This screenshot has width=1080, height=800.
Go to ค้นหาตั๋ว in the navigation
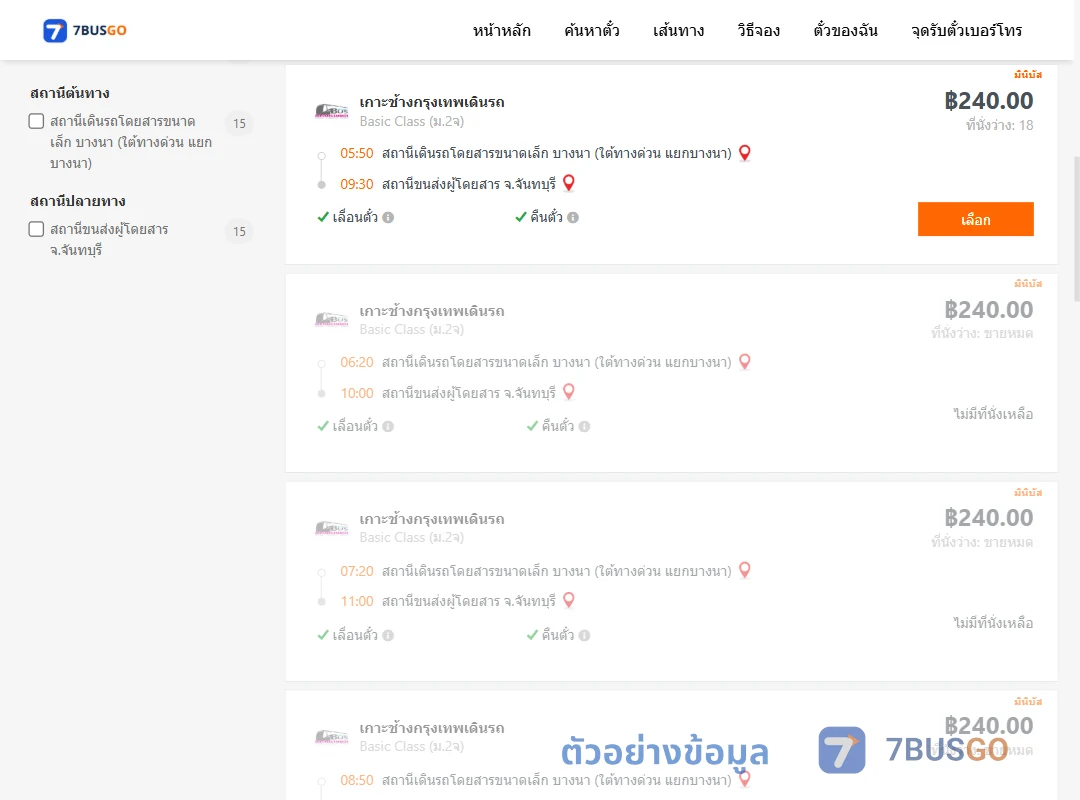click(x=592, y=30)
